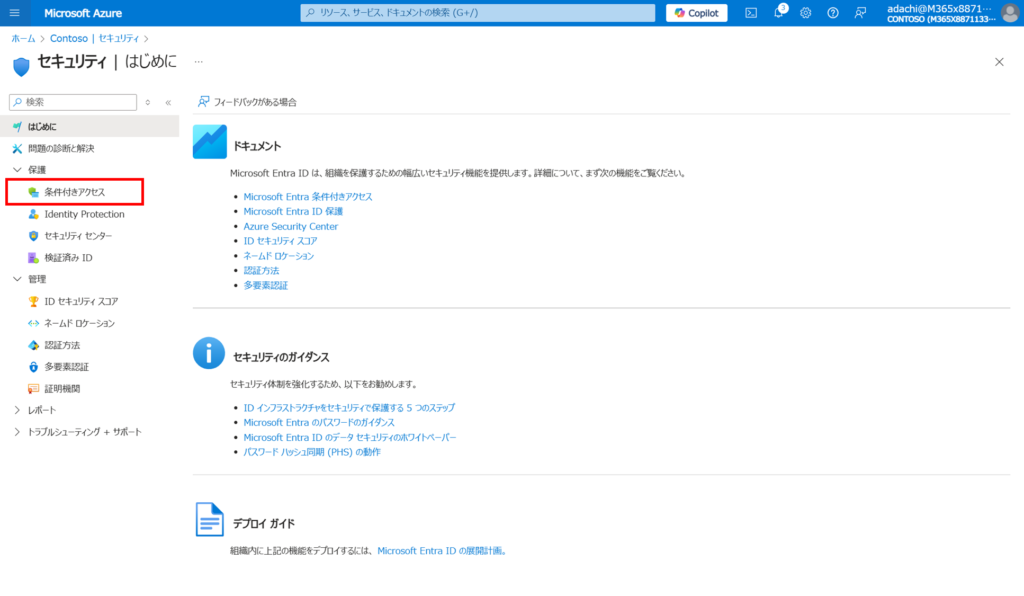Click the 認証方法 diamond icon
Viewport: 1024px width, 596px height.
pyautogui.click(x=33, y=345)
